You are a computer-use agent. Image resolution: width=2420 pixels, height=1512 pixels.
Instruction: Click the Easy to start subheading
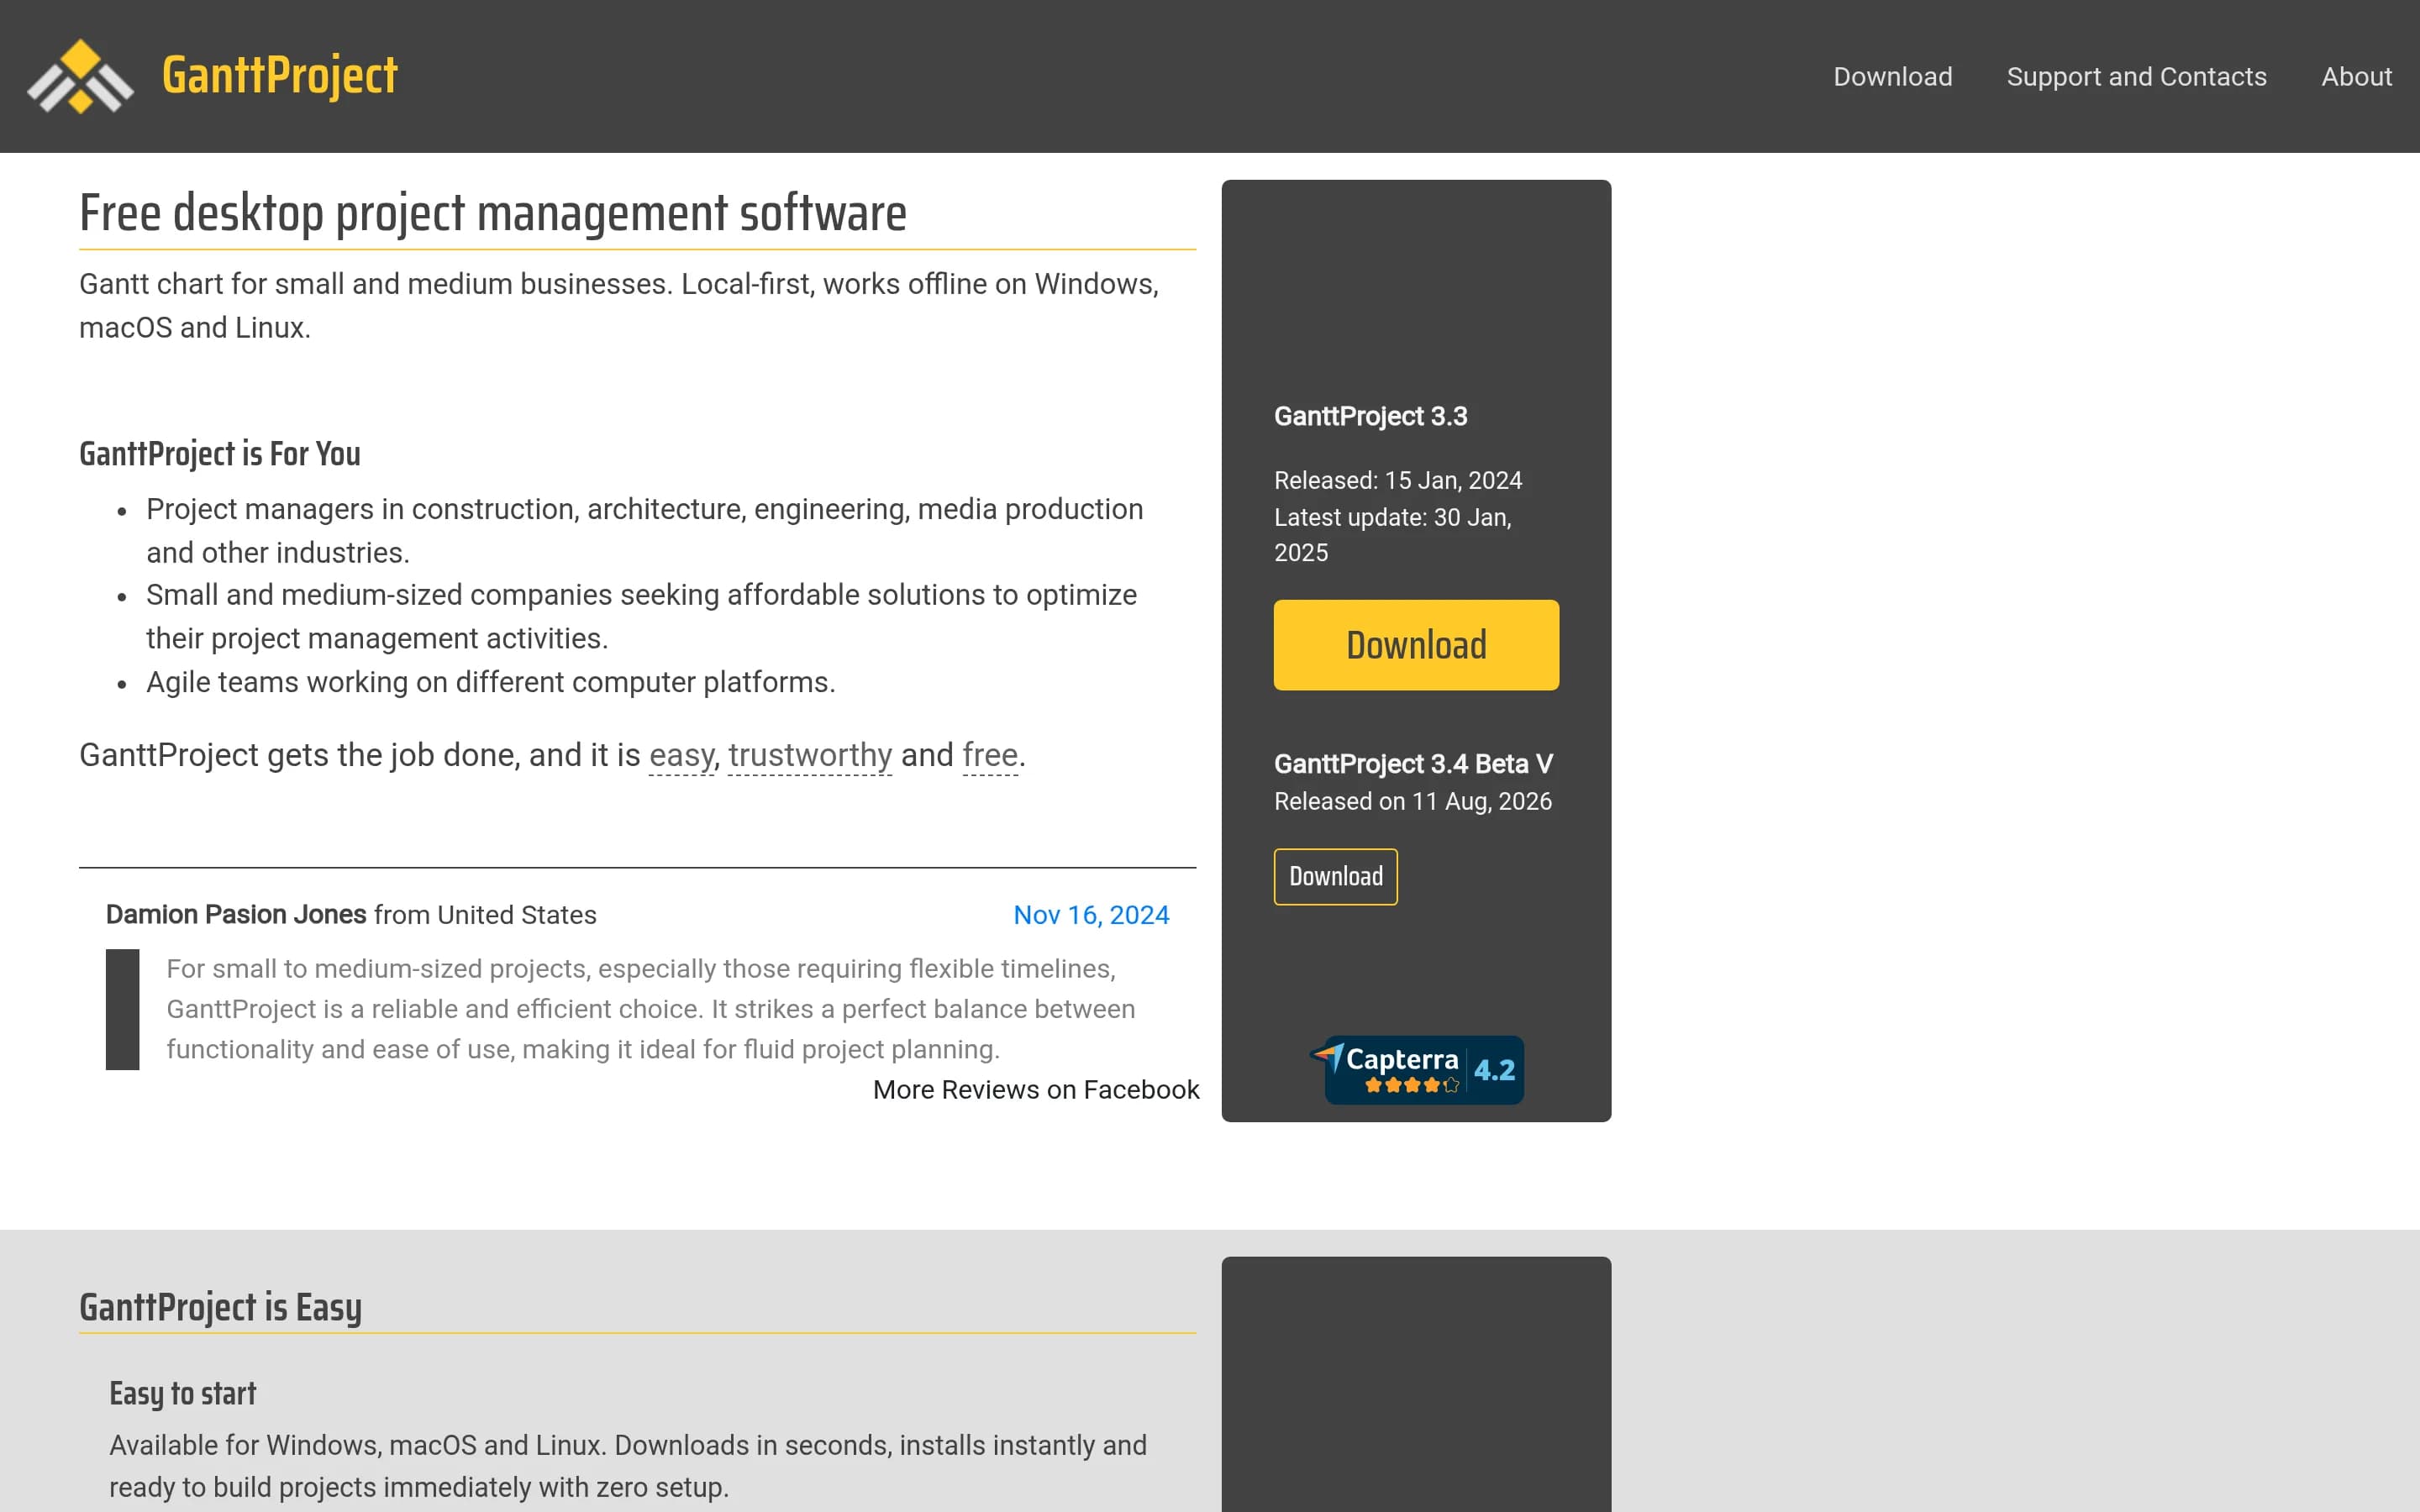pyautogui.click(x=183, y=1394)
